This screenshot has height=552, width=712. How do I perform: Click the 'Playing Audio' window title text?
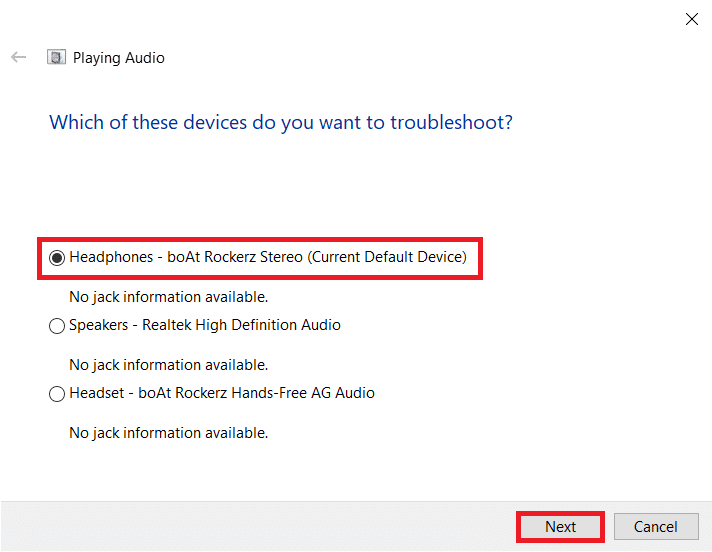coord(119,58)
